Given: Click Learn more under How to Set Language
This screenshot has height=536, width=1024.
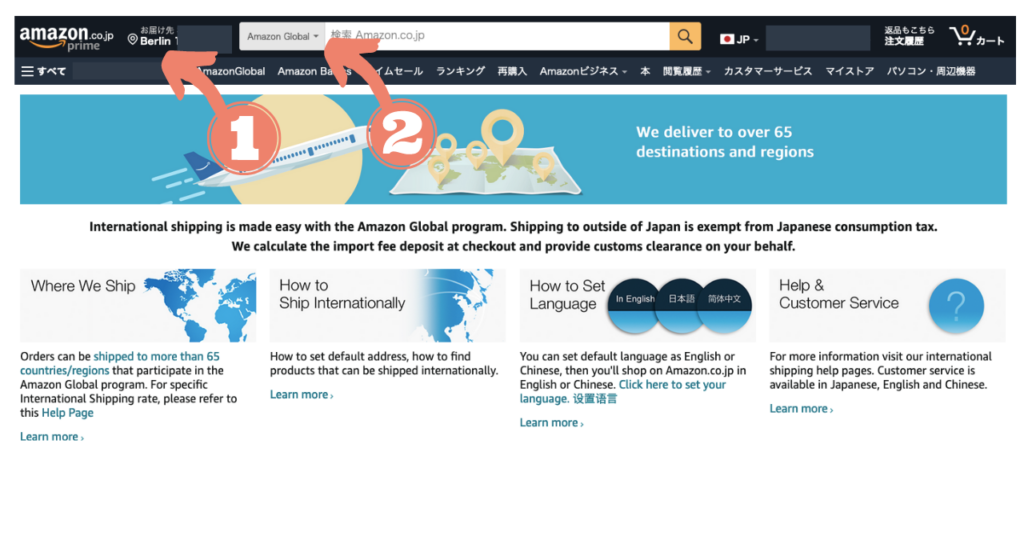Looking at the screenshot, I should (552, 423).
